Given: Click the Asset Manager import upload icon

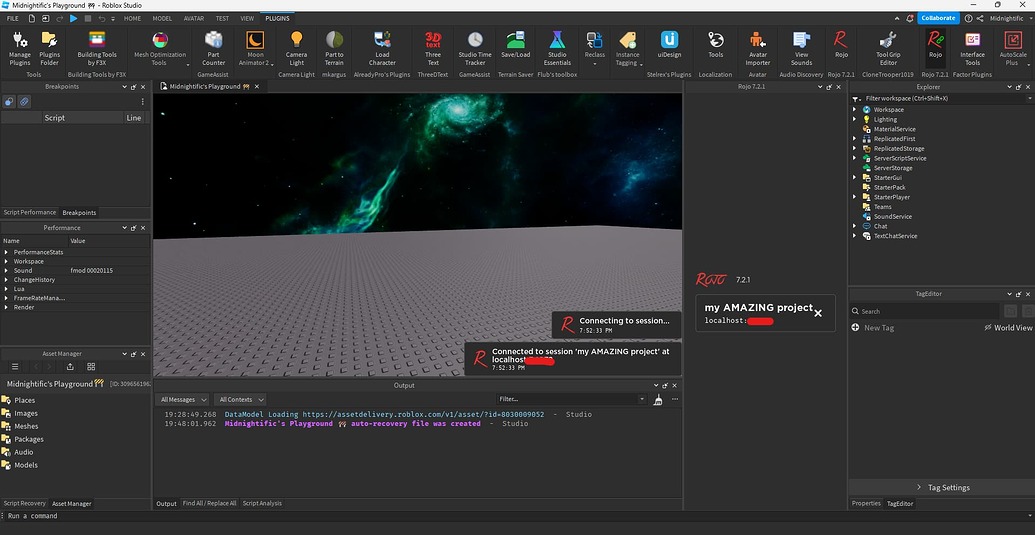Looking at the screenshot, I should pyautogui.click(x=70, y=367).
